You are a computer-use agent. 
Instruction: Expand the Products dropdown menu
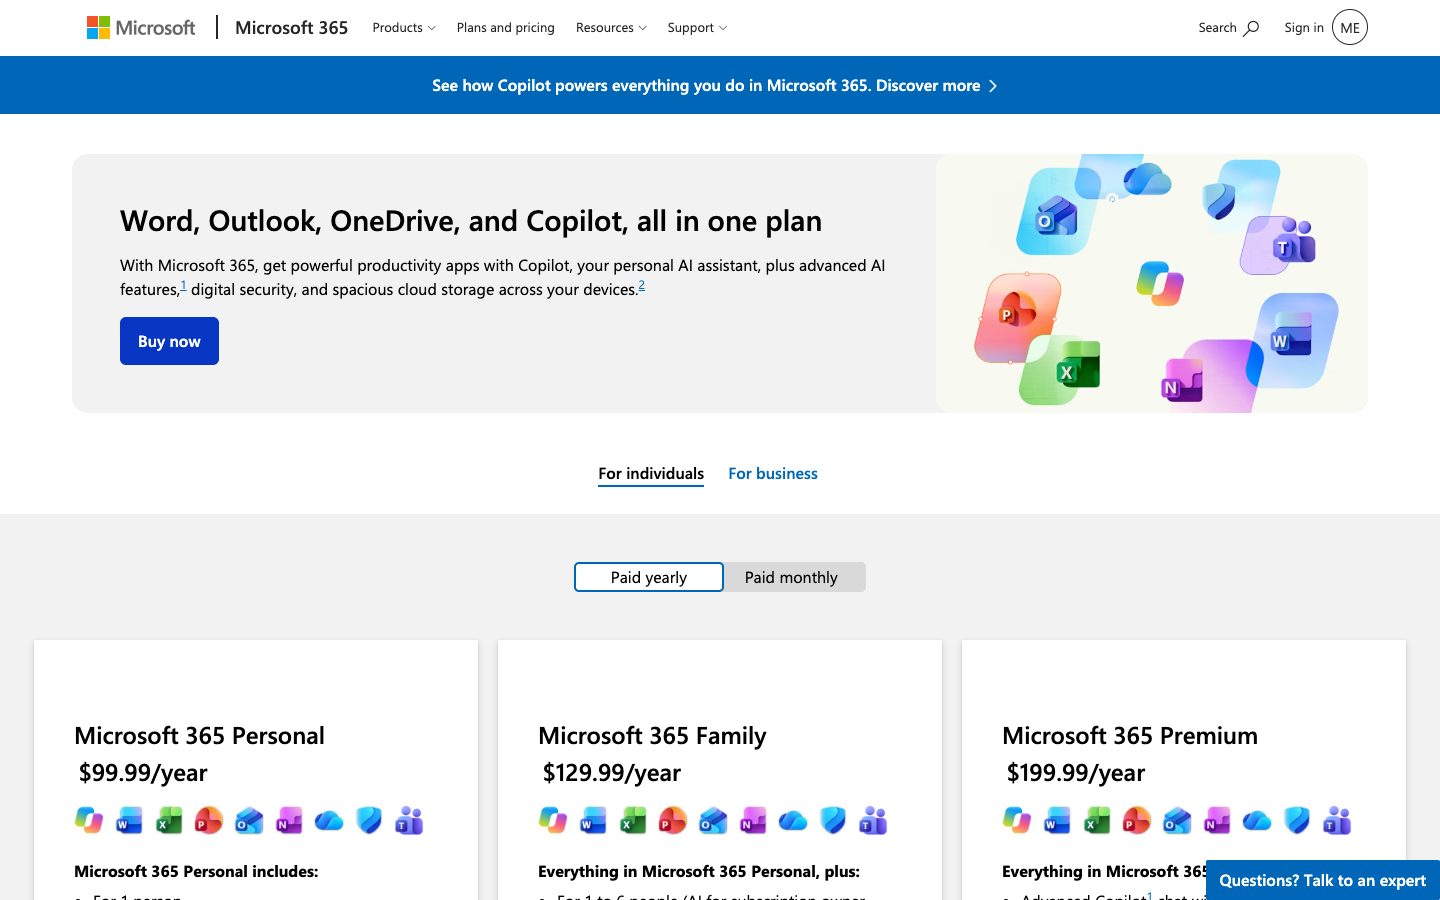[x=404, y=28]
